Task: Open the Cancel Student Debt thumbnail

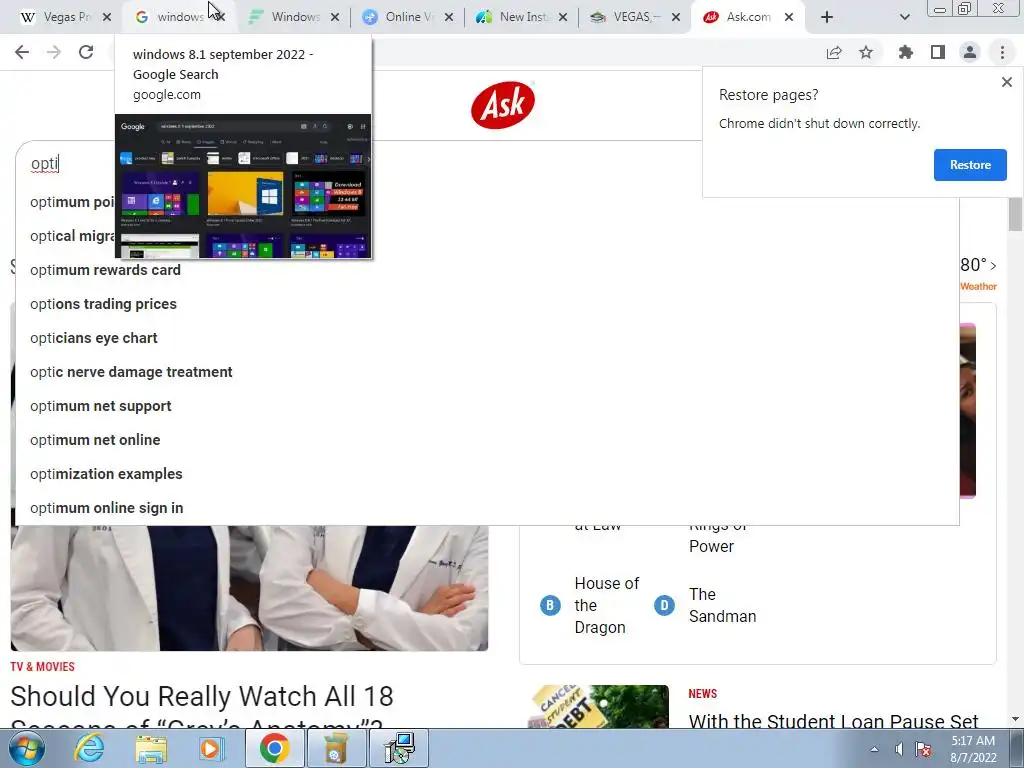Action: coord(598,707)
